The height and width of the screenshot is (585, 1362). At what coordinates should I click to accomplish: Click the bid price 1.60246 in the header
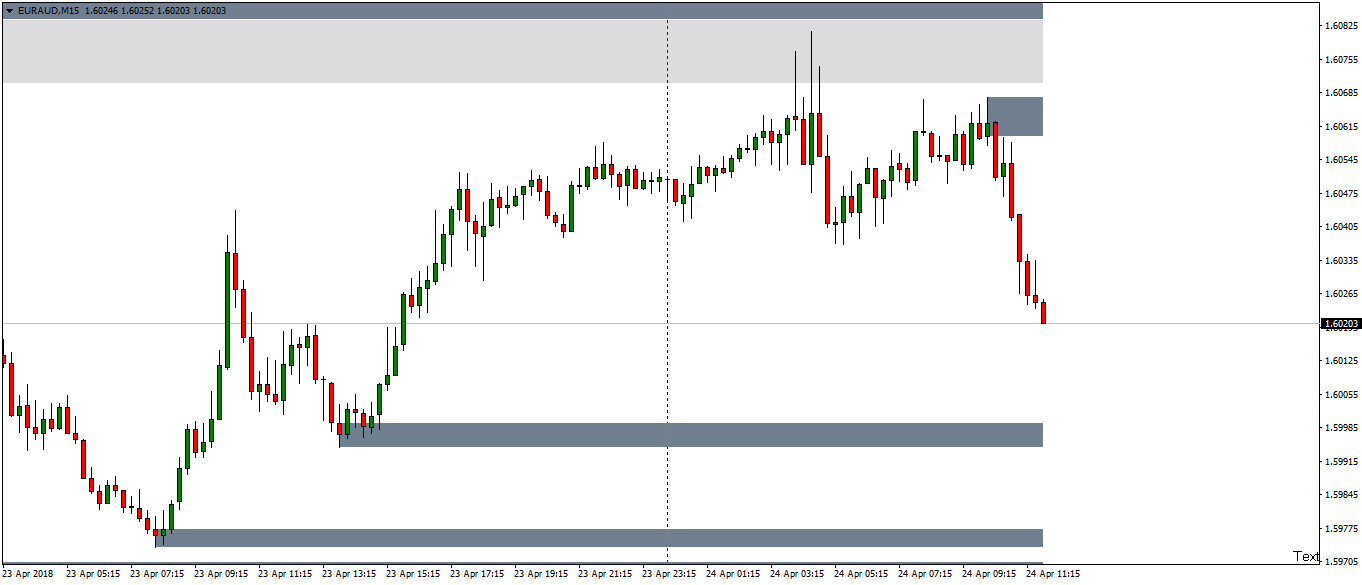100,9
